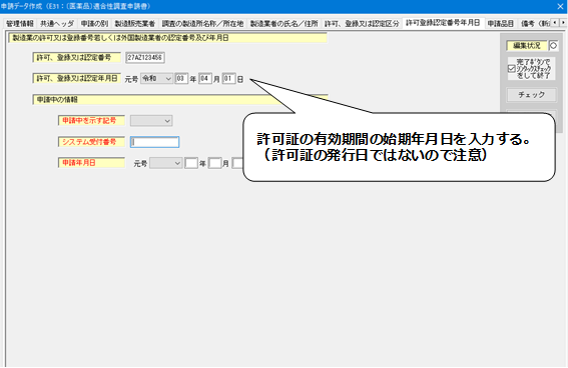Toggle the syntax-check-on-finish checkbox
This screenshot has width=568, height=368.
(x=511, y=69)
